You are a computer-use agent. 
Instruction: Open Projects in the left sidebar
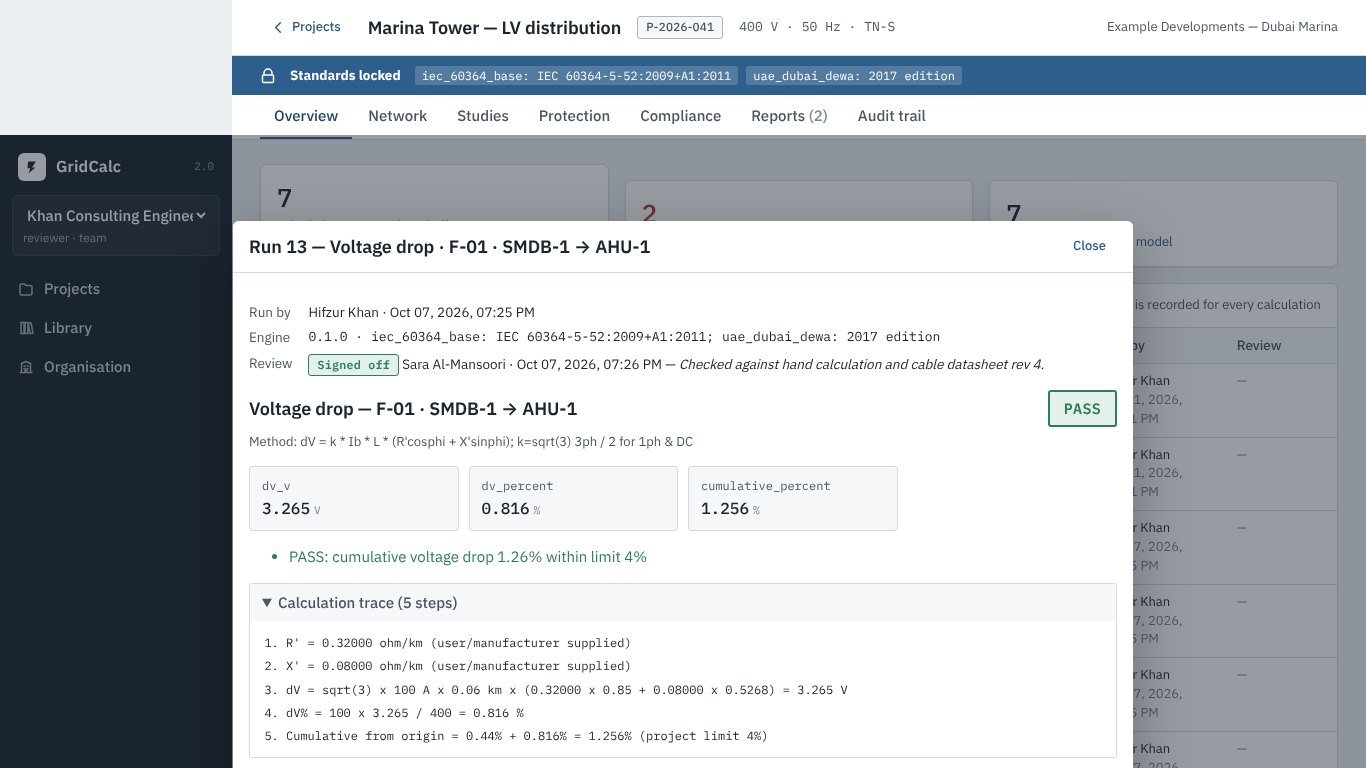click(x=116, y=289)
